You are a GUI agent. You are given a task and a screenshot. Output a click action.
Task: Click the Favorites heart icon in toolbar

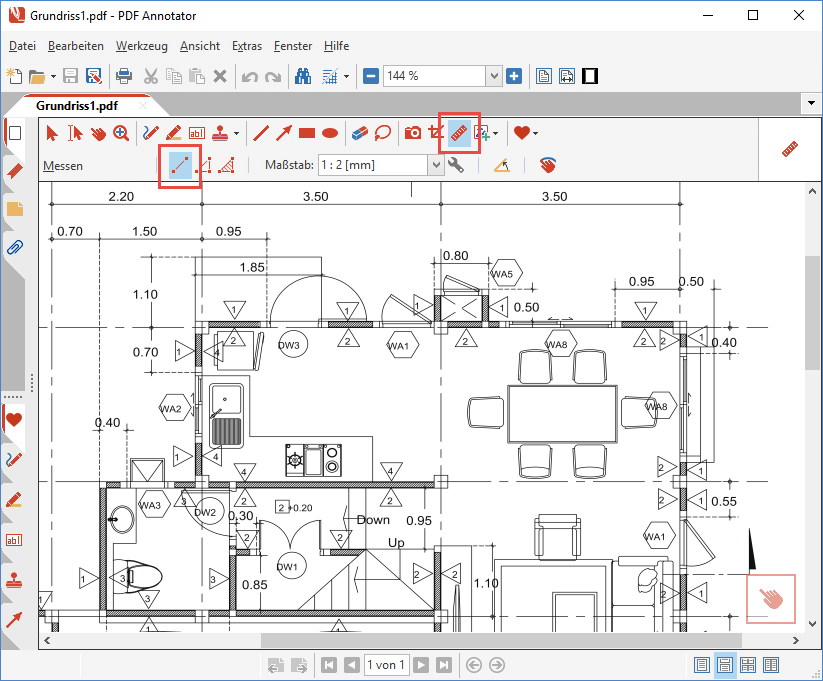point(522,133)
